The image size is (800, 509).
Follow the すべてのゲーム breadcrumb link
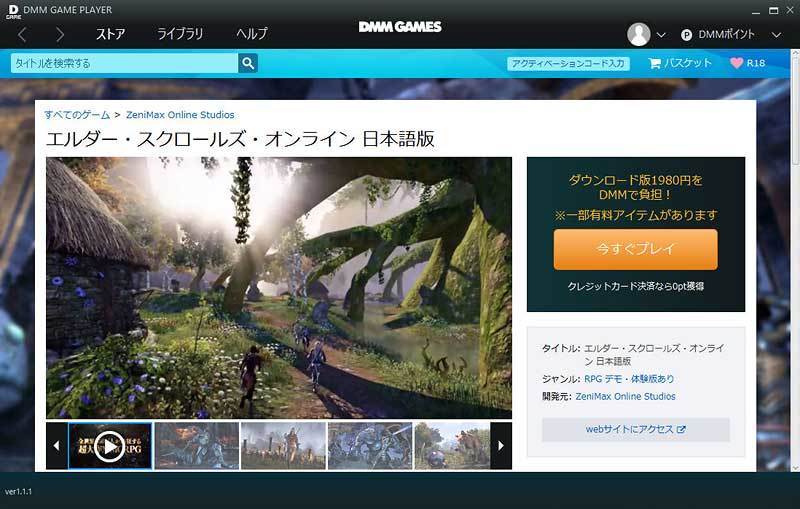[x=77, y=115]
